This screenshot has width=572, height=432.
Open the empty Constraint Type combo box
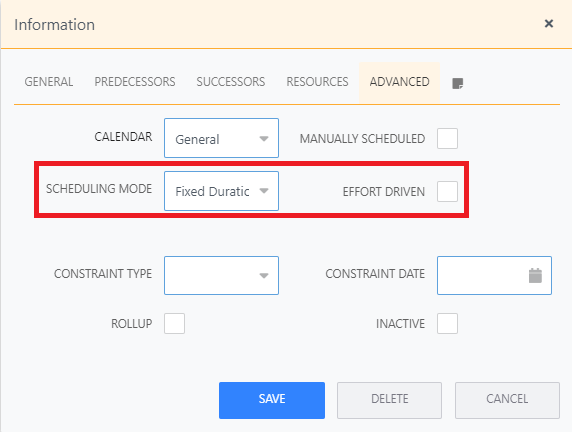point(221,275)
